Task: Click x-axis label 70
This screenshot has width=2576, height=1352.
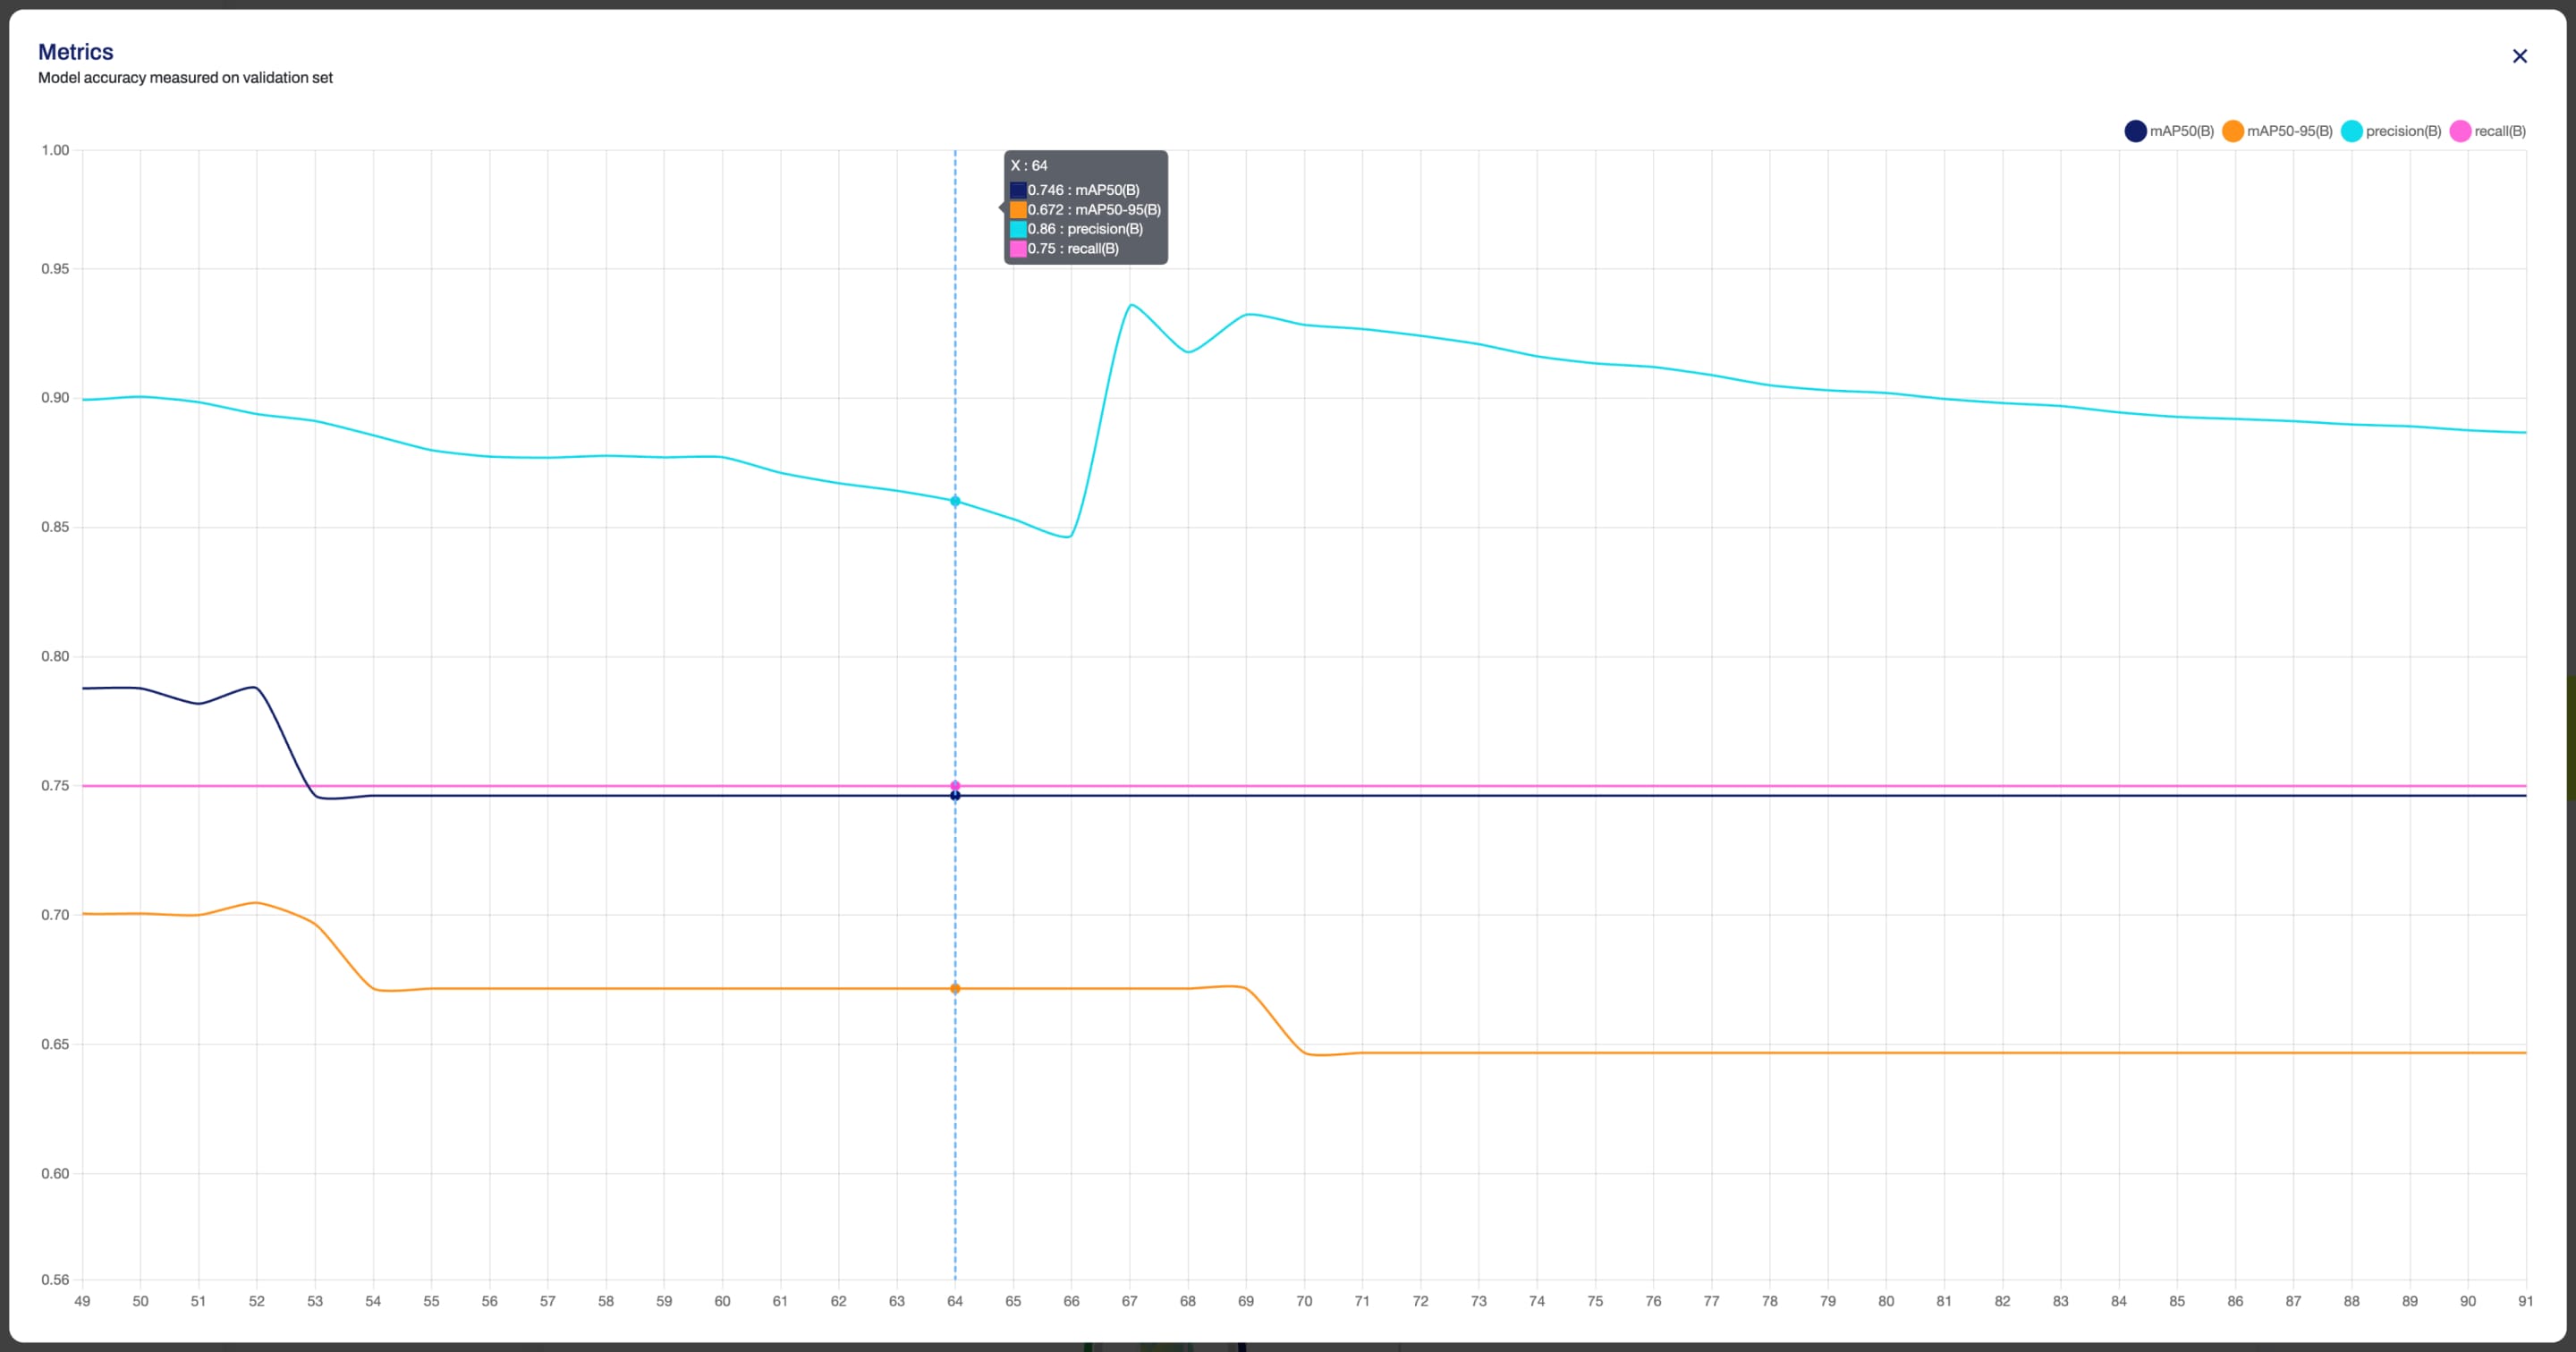Action: (x=1303, y=1301)
